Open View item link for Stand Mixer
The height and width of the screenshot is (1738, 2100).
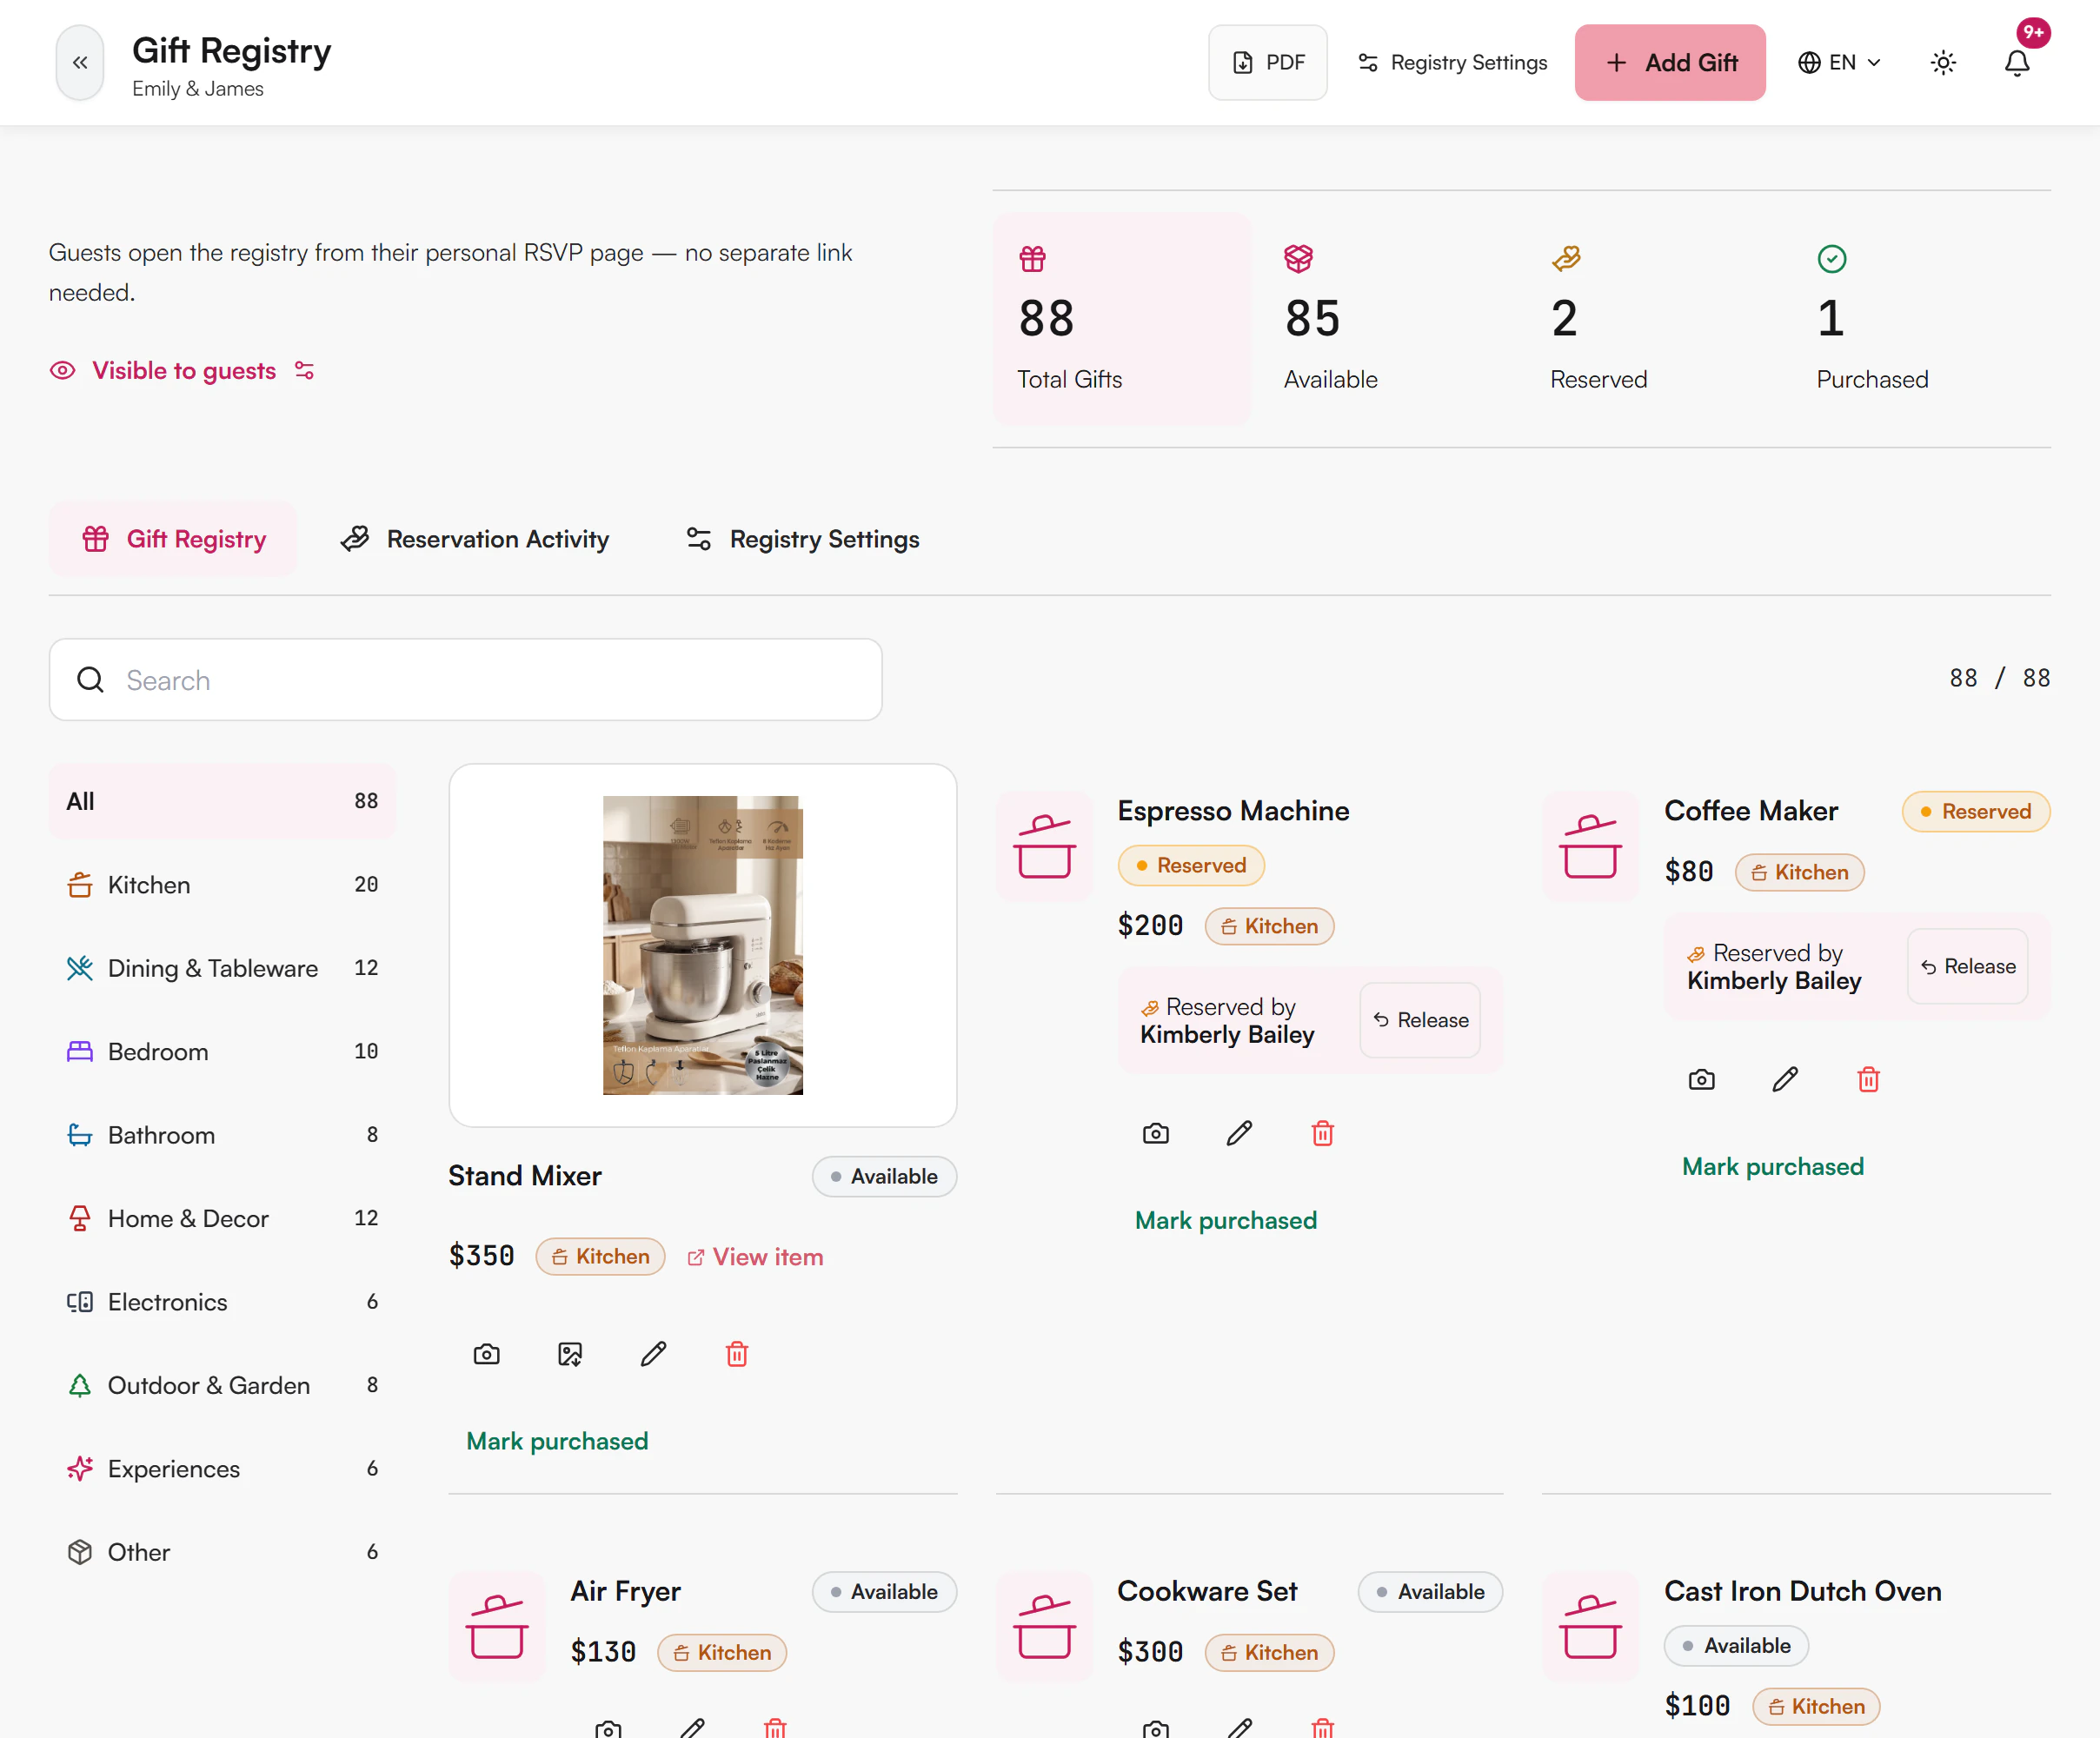pyautogui.click(x=755, y=1257)
